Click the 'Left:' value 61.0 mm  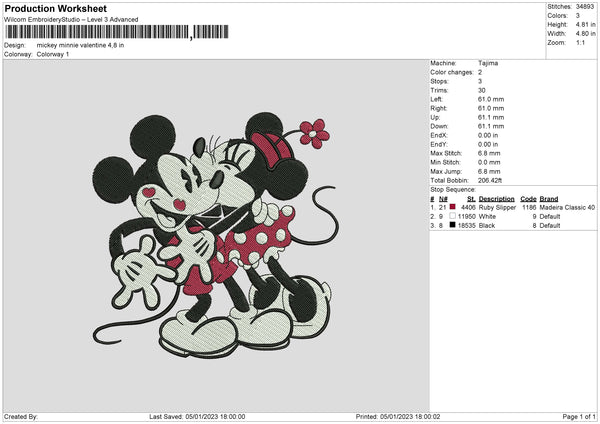[491, 99]
